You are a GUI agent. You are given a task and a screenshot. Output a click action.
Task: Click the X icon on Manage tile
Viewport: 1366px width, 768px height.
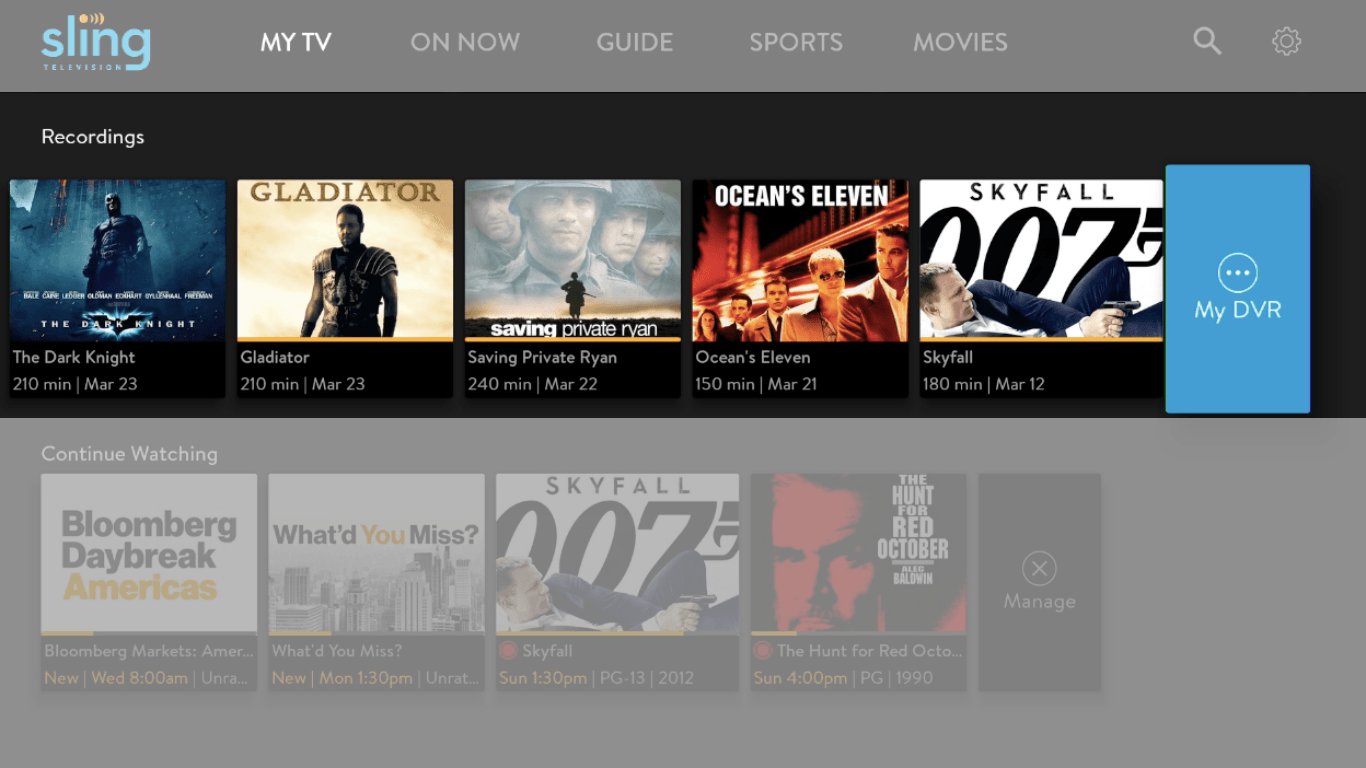(x=1039, y=569)
